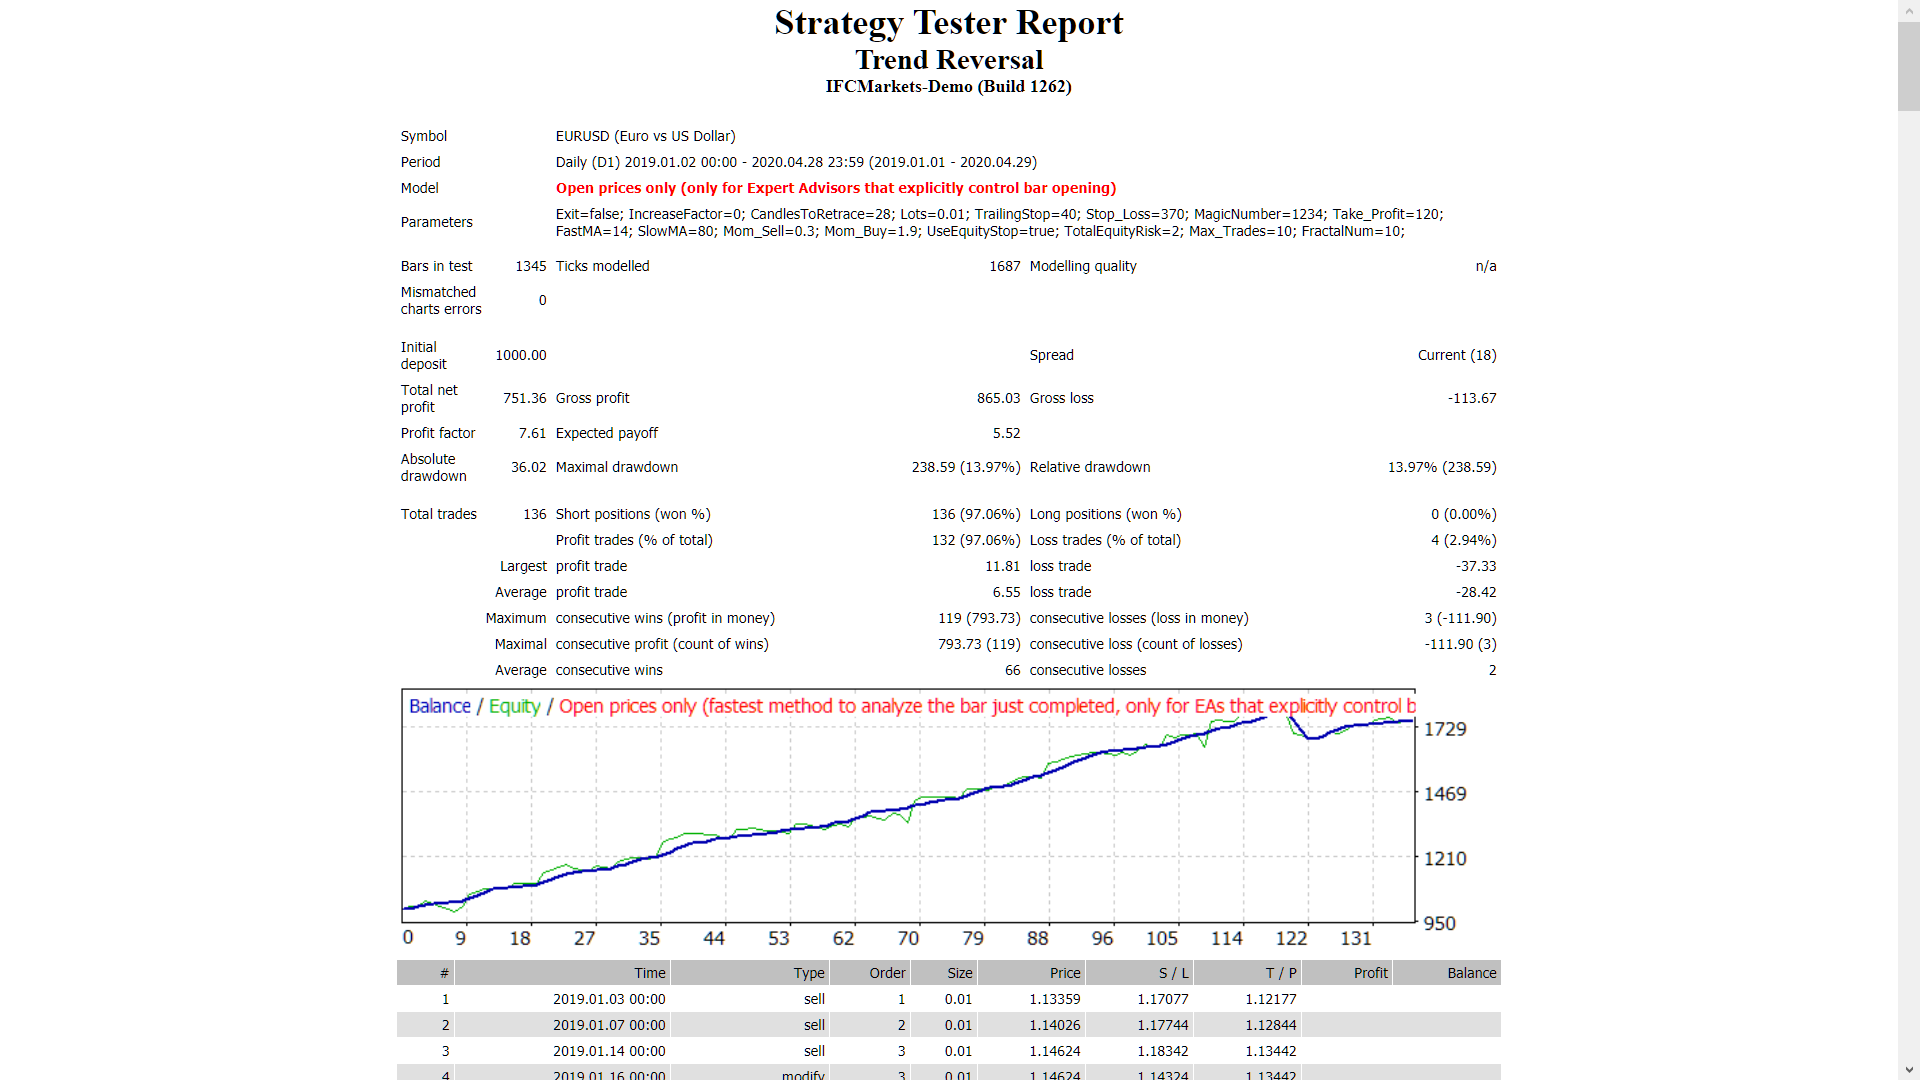The height and width of the screenshot is (1080, 1920).
Task: Click the Time column header
Action: [648, 972]
